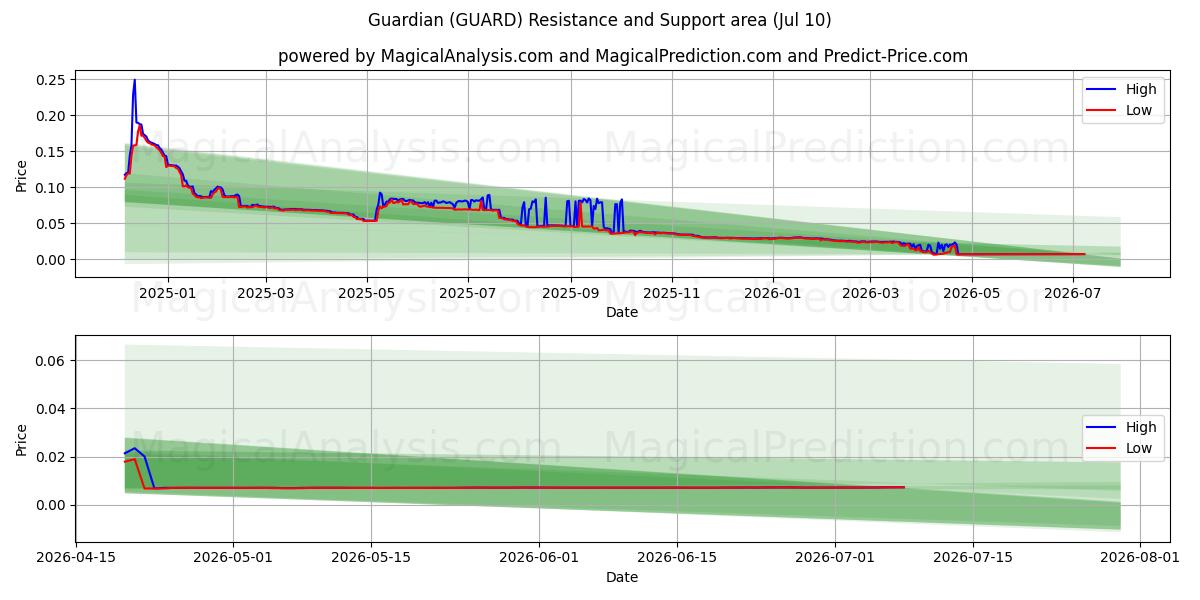
Task: Click the "2026-07-01" x-axis label in the bottom chart
Action: coord(834,559)
